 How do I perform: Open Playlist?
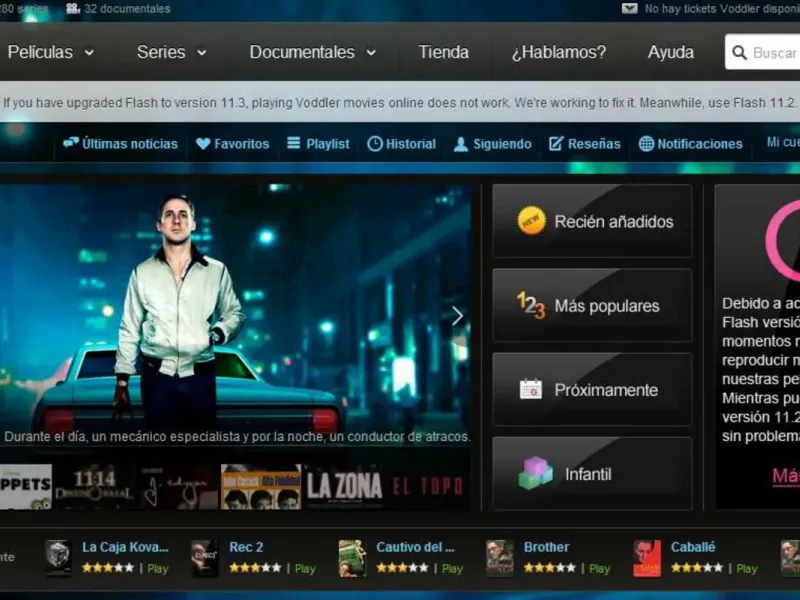pyautogui.click(x=328, y=144)
